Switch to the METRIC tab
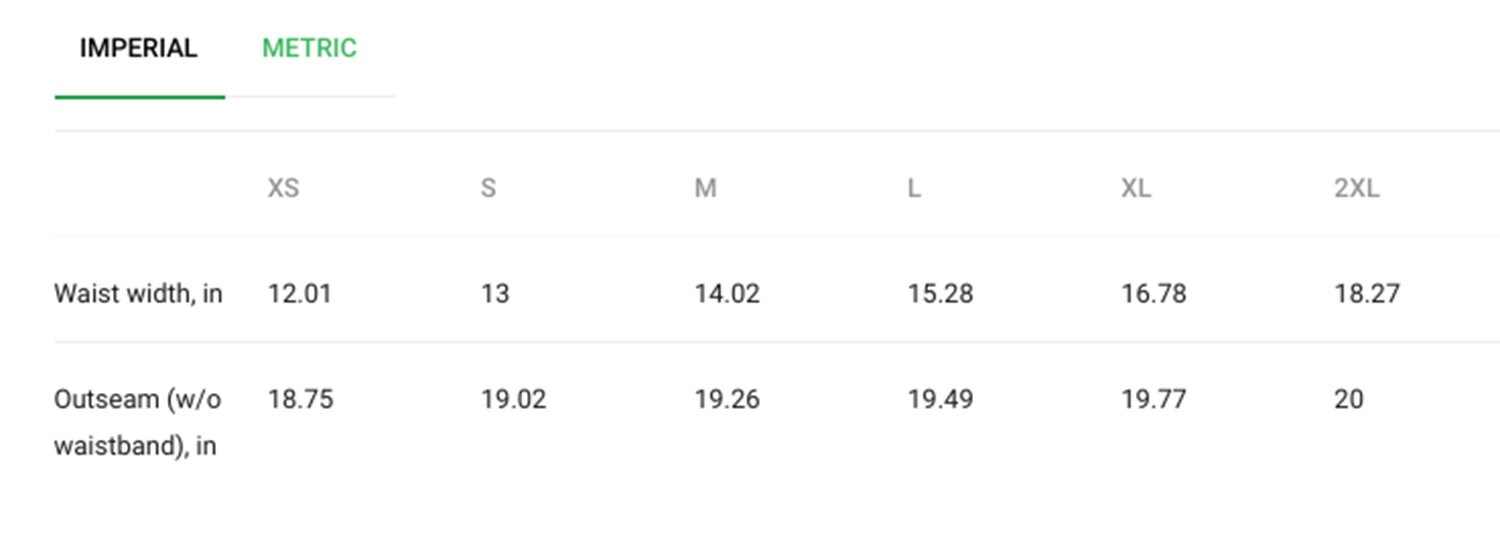The image size is (1500, 542). [x=309, y=48]
